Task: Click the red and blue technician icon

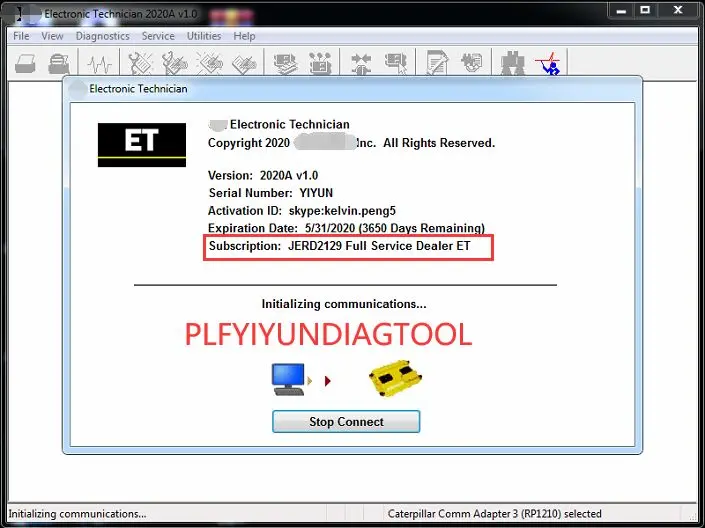Action: [548, 63]
